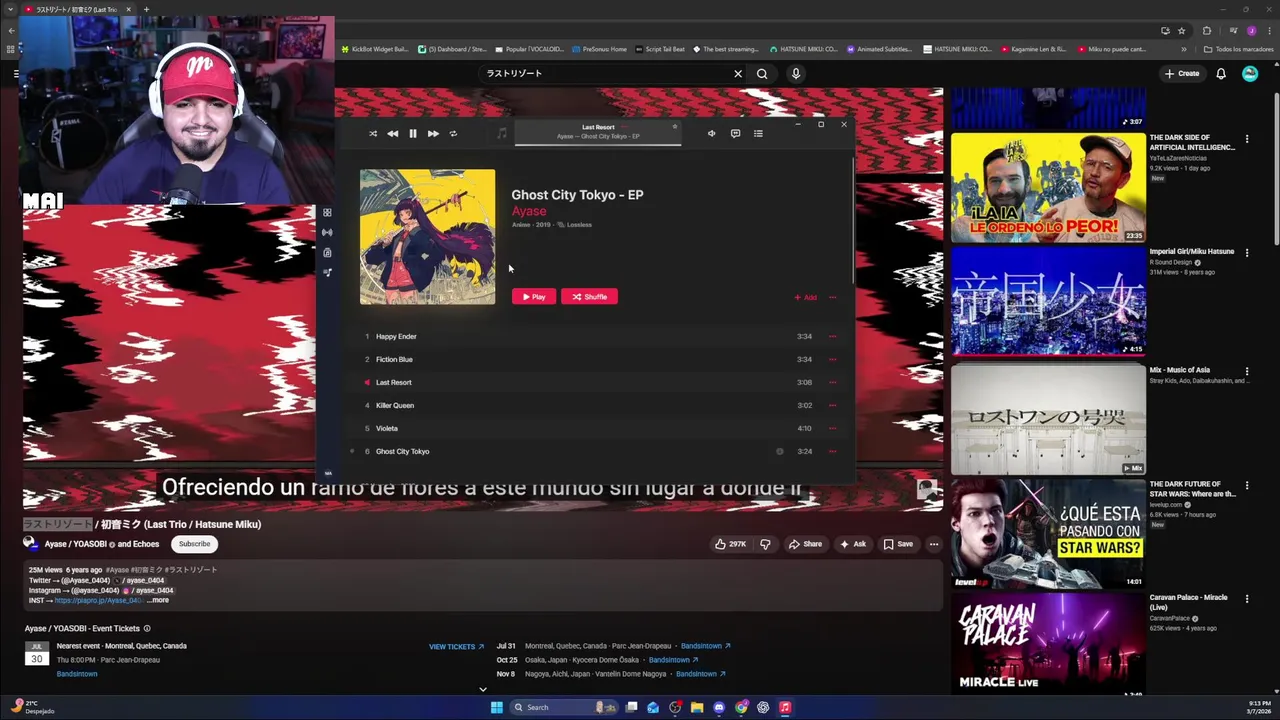Open more options for Ghost City Tokyo track
Viewport: 1280px width, 720px height.
pos(832,452)
